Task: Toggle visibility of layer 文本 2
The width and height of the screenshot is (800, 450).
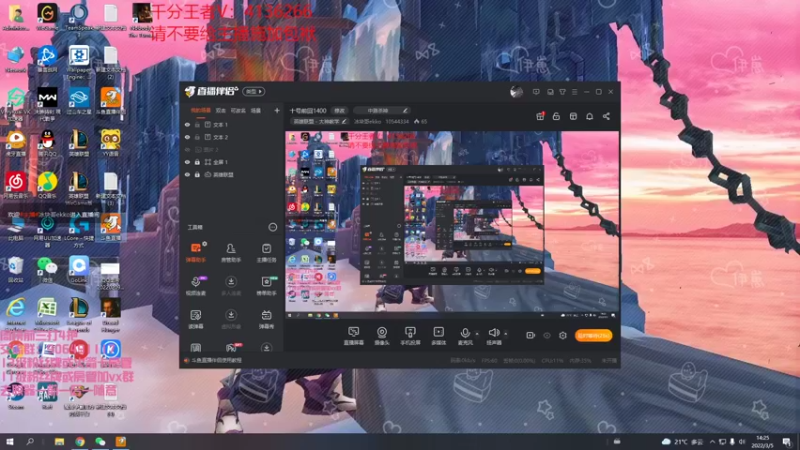Action: point(187,137)
